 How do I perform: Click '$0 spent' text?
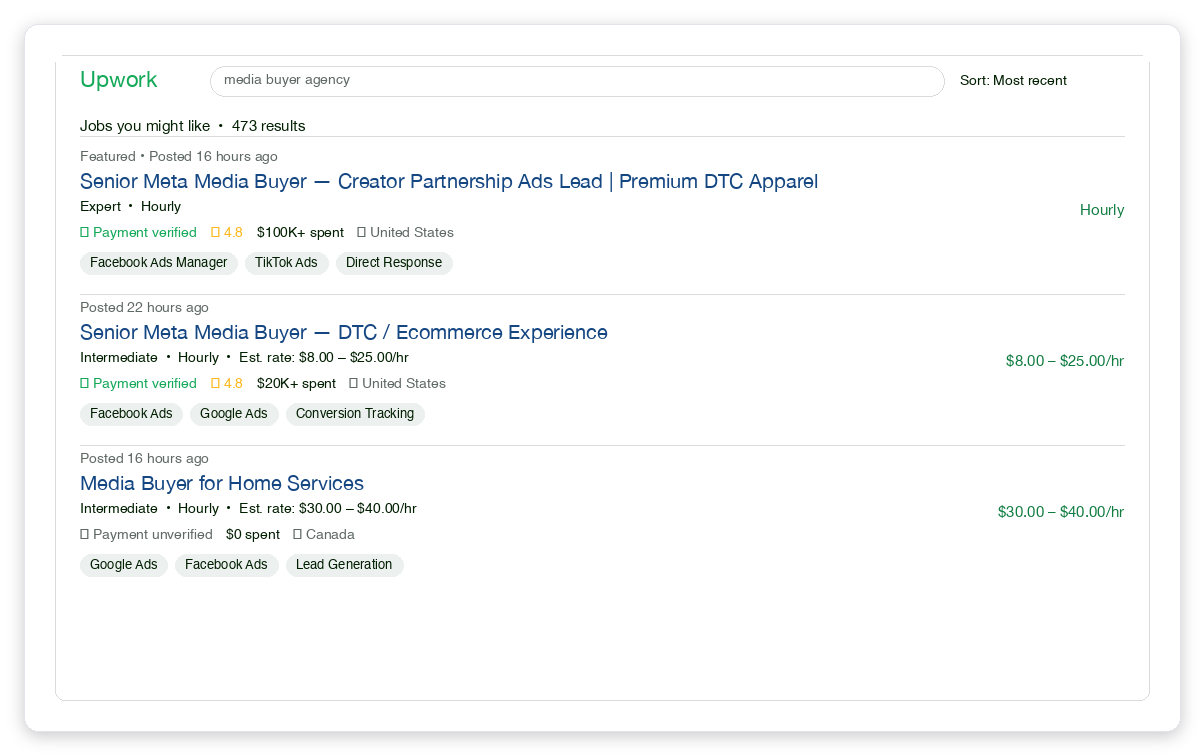(253, 535)
